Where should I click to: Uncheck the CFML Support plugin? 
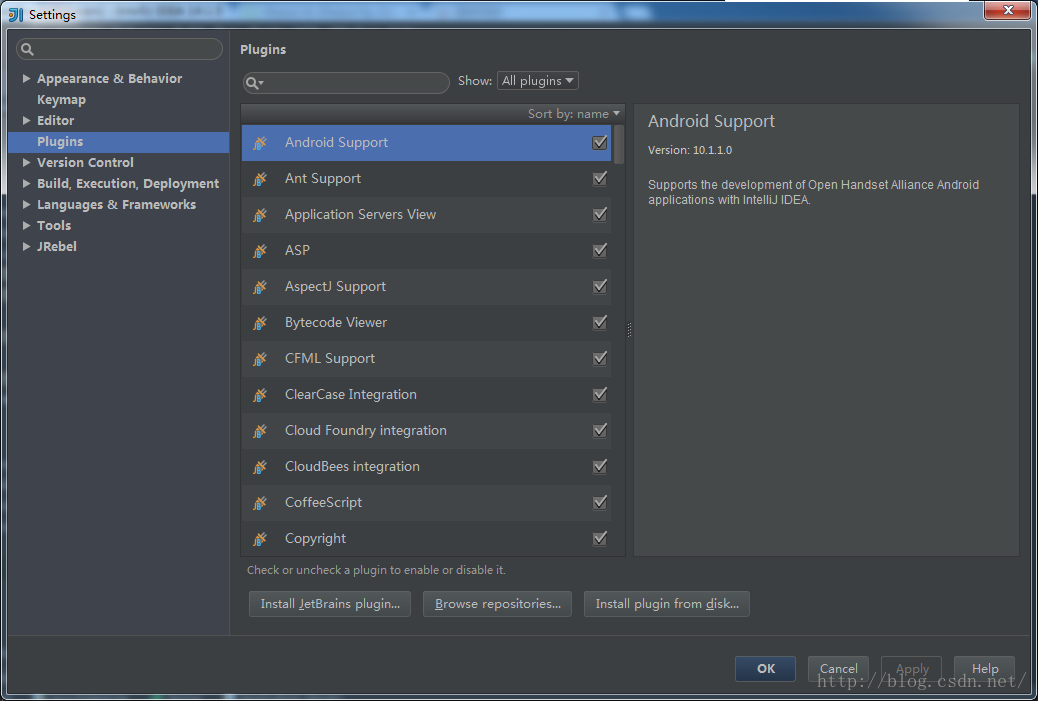click(600, 358)
